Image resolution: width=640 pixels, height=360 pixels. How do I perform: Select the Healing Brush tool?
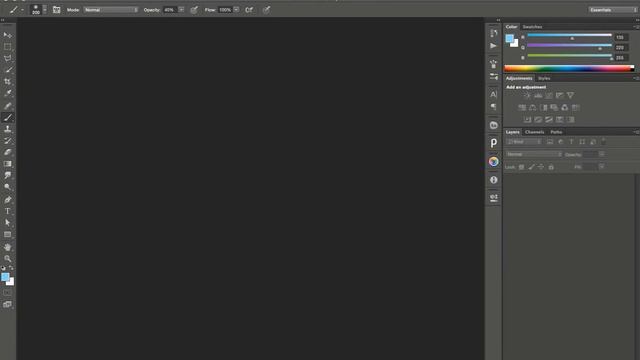pos(8,106)
